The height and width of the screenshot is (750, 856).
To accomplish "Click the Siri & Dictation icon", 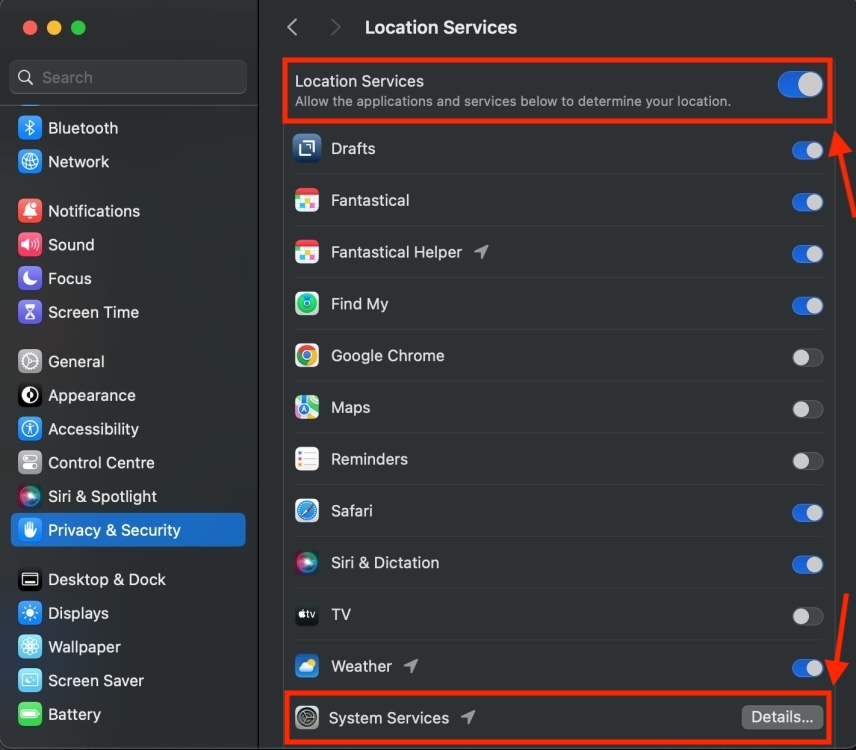I will [307, 563].
